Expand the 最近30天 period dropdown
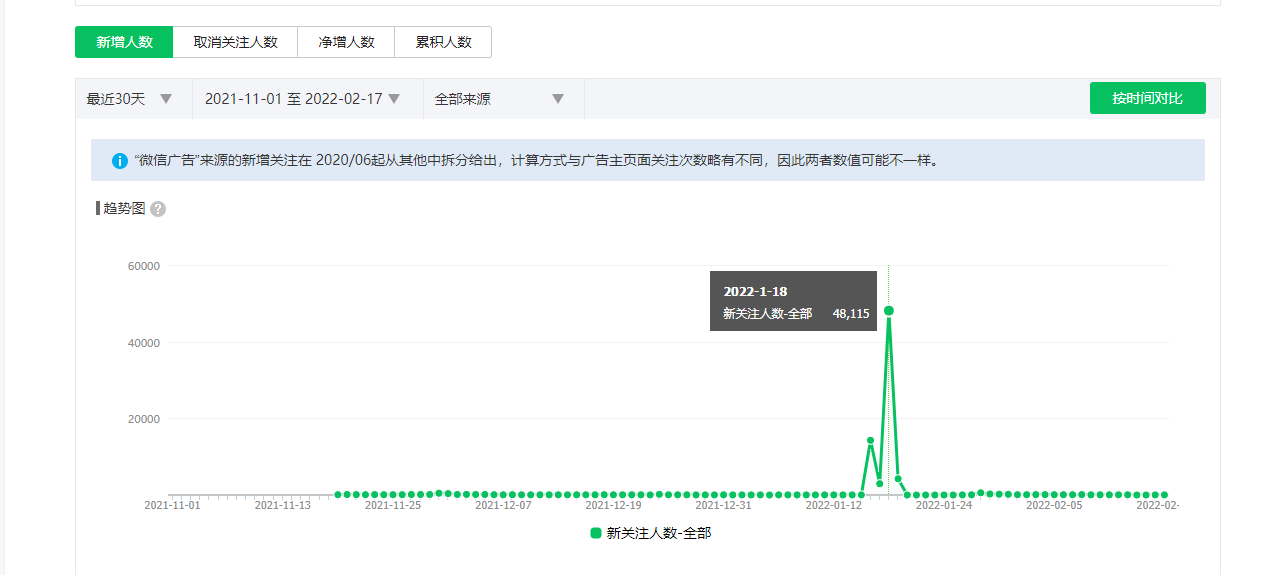The width and height of the screenshot is (1263, 575). (130, 99)
